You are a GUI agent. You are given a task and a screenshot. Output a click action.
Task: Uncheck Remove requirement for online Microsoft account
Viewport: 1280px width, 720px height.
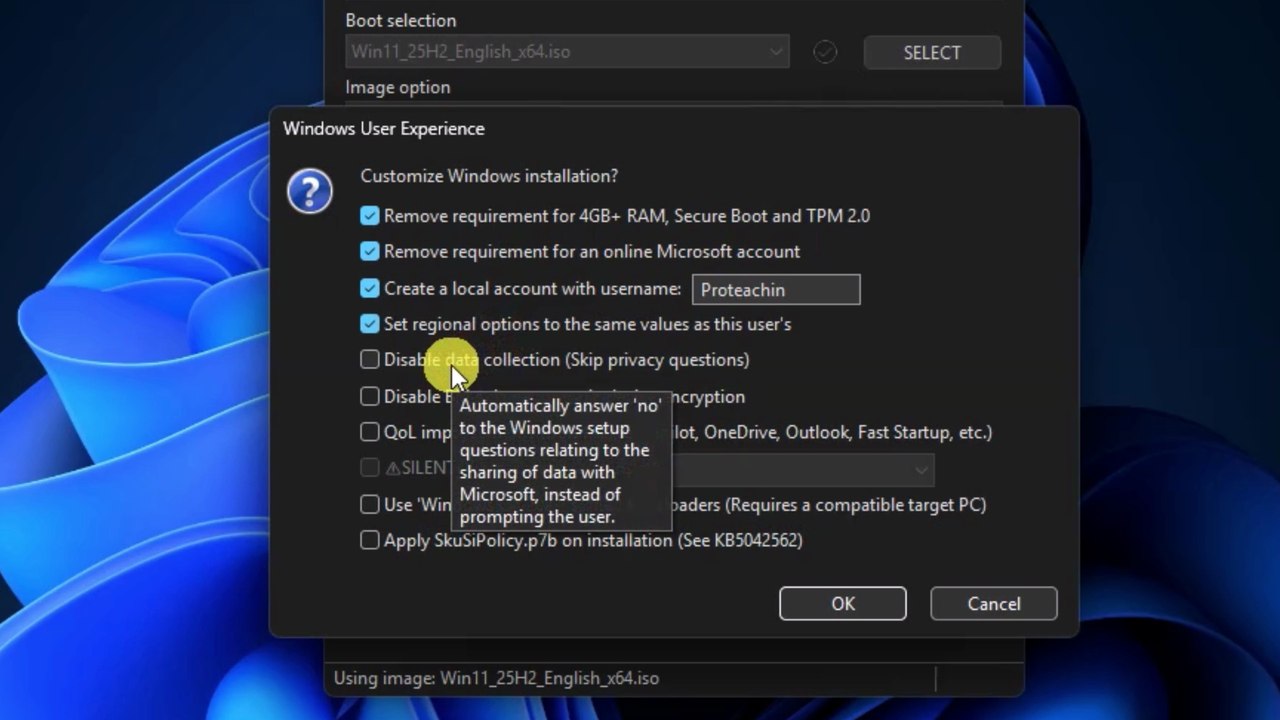[x=370, y=251]
